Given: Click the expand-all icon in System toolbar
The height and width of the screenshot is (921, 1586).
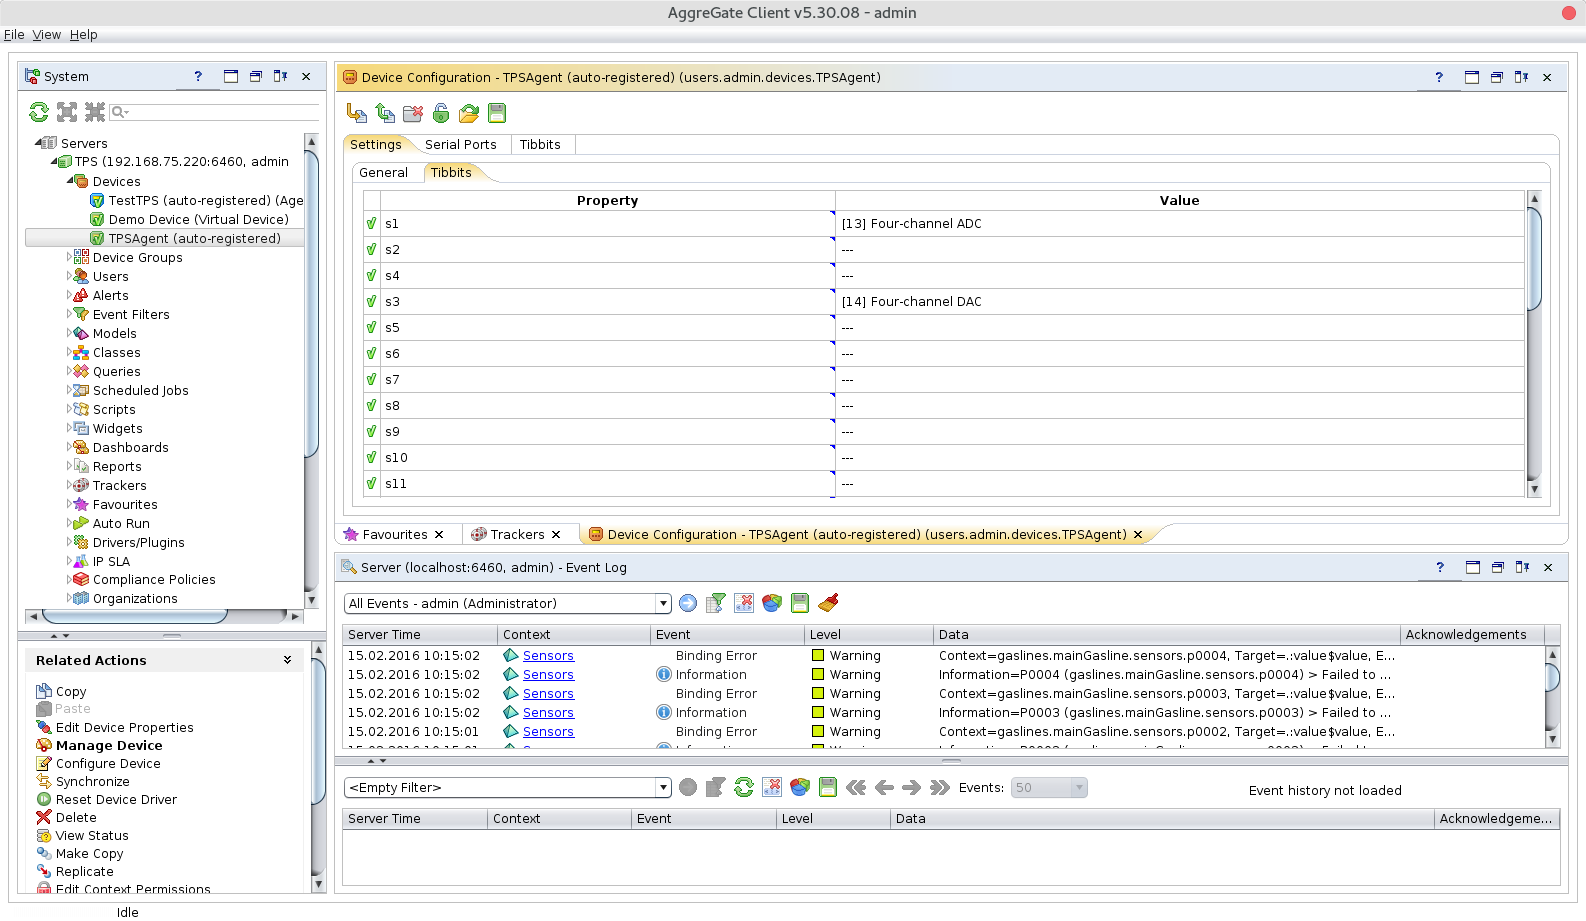Looking at the screenshot, I should click(x=67, y=112).
